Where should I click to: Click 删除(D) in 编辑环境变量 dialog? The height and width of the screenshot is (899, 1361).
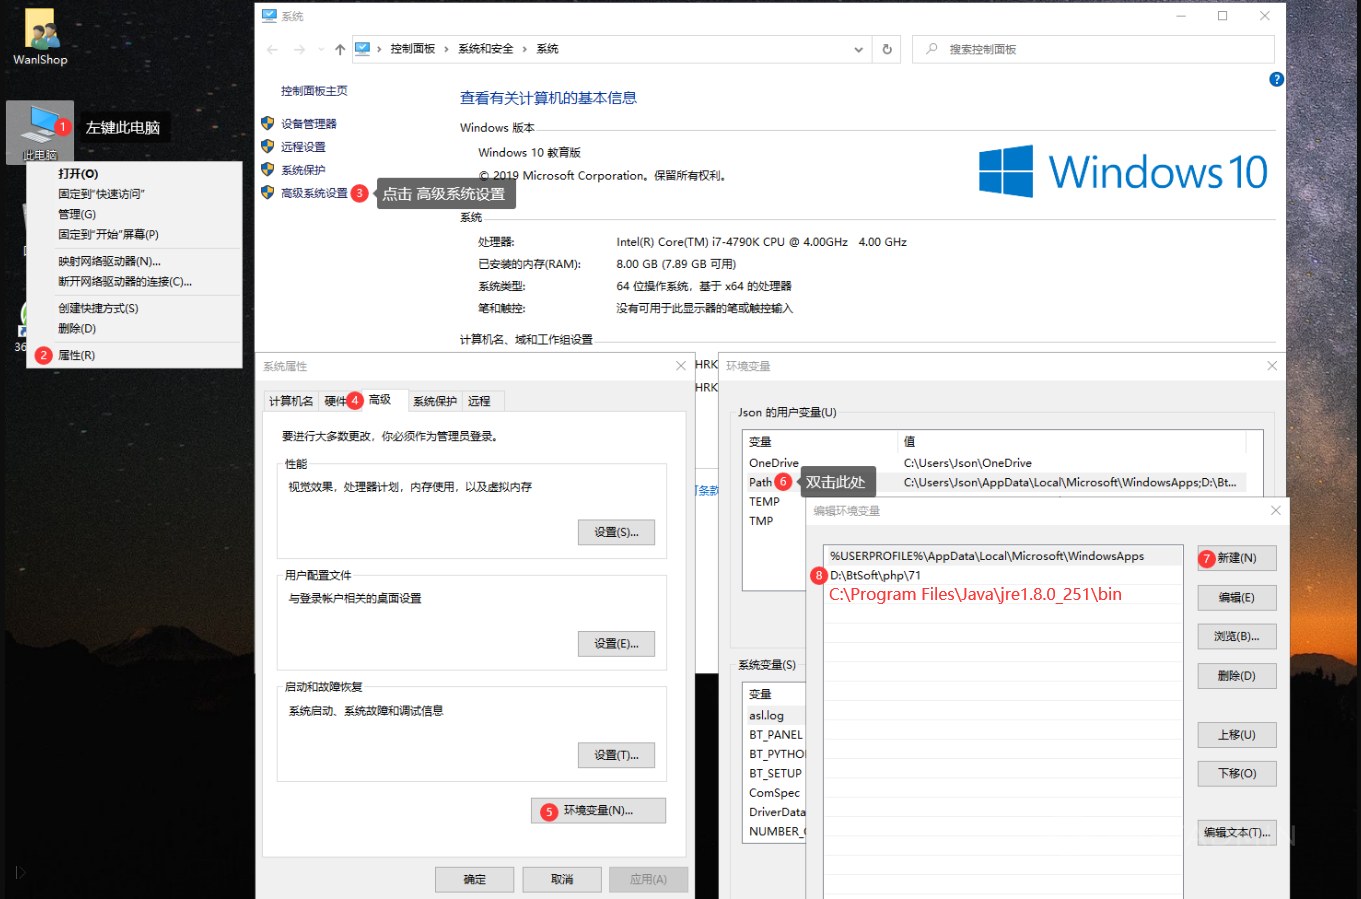click(x=1237, y=676)
